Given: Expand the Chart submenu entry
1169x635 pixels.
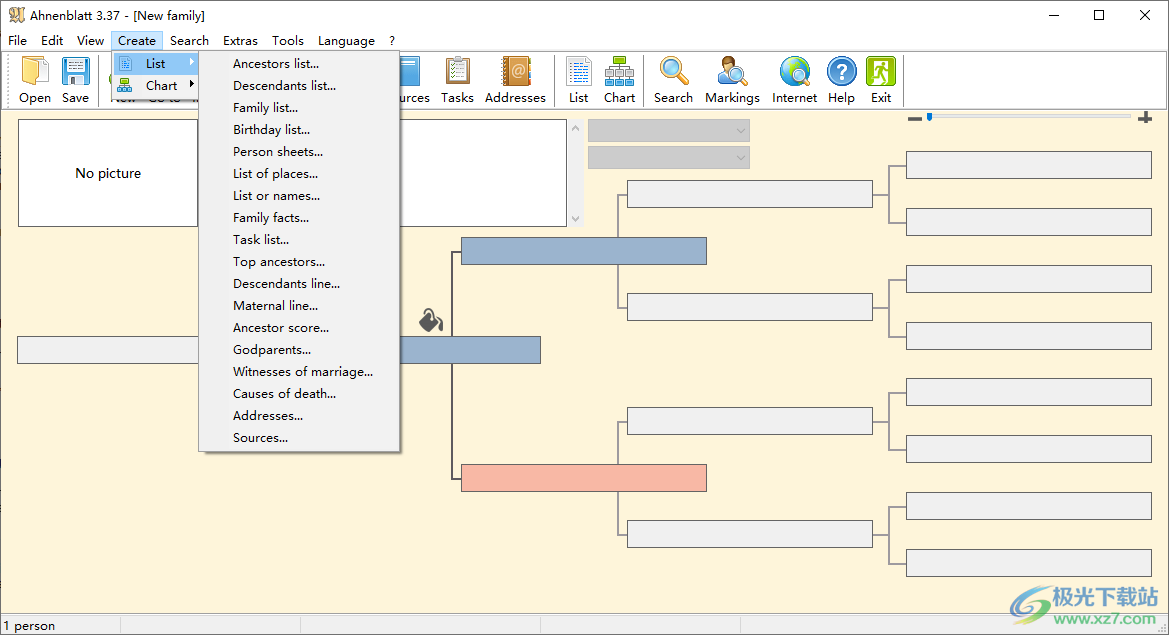Looking at the screenshot, I should click(156, 86).
